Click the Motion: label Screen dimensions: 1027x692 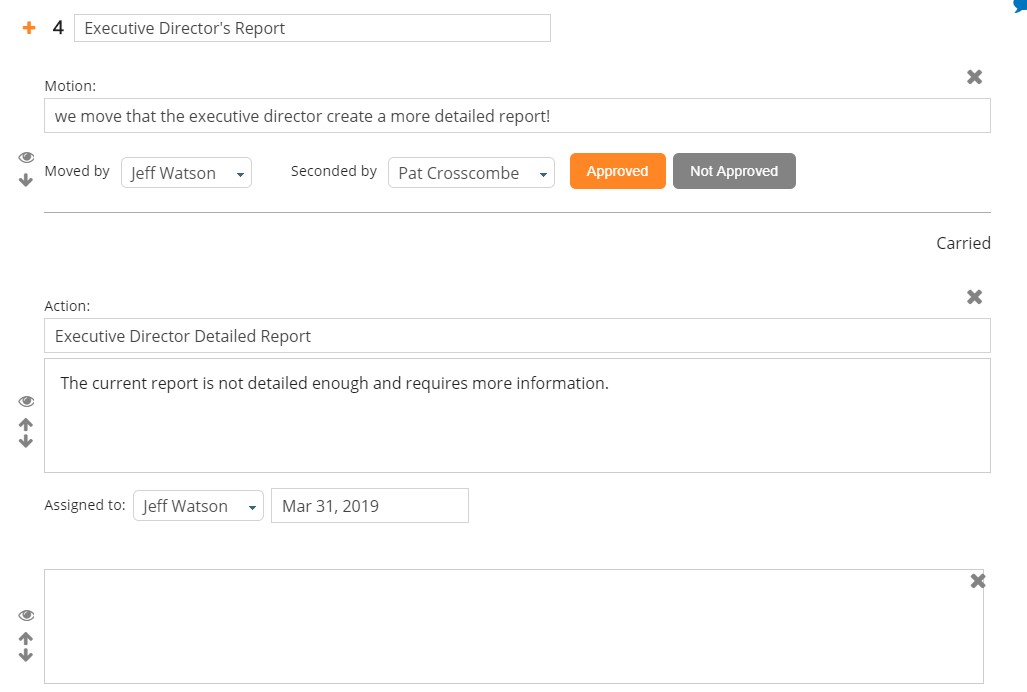[x=70, y=86]
